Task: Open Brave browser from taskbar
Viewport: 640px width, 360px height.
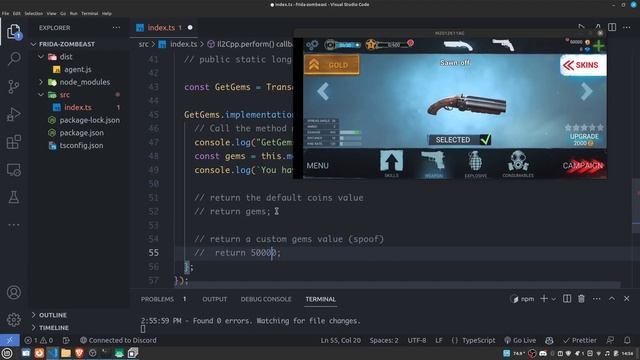Action: coord(79,353)
